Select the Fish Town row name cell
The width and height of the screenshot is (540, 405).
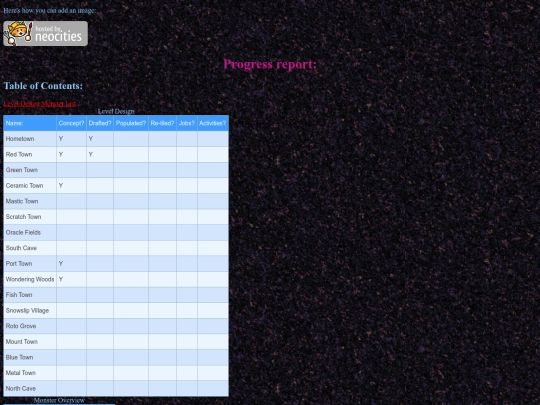[30, 295]
